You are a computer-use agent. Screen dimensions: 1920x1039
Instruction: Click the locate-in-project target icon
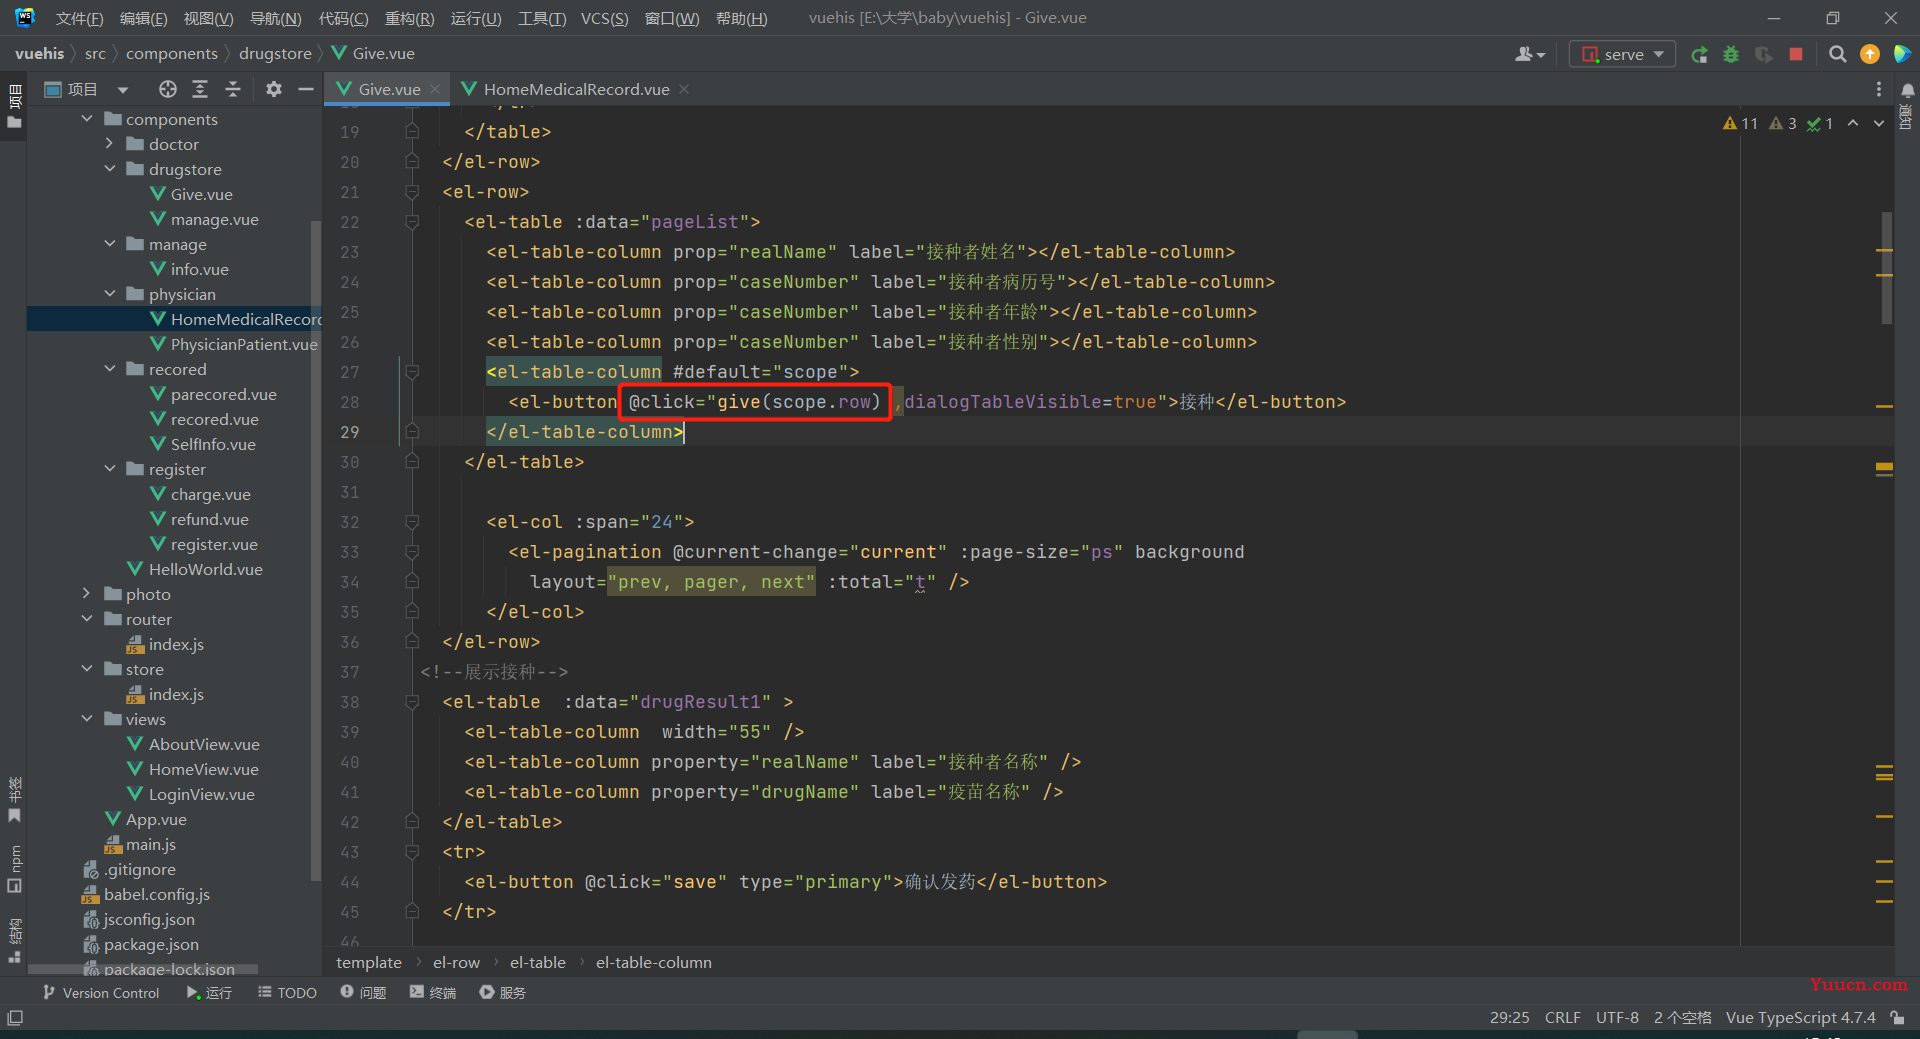[168, 89]
